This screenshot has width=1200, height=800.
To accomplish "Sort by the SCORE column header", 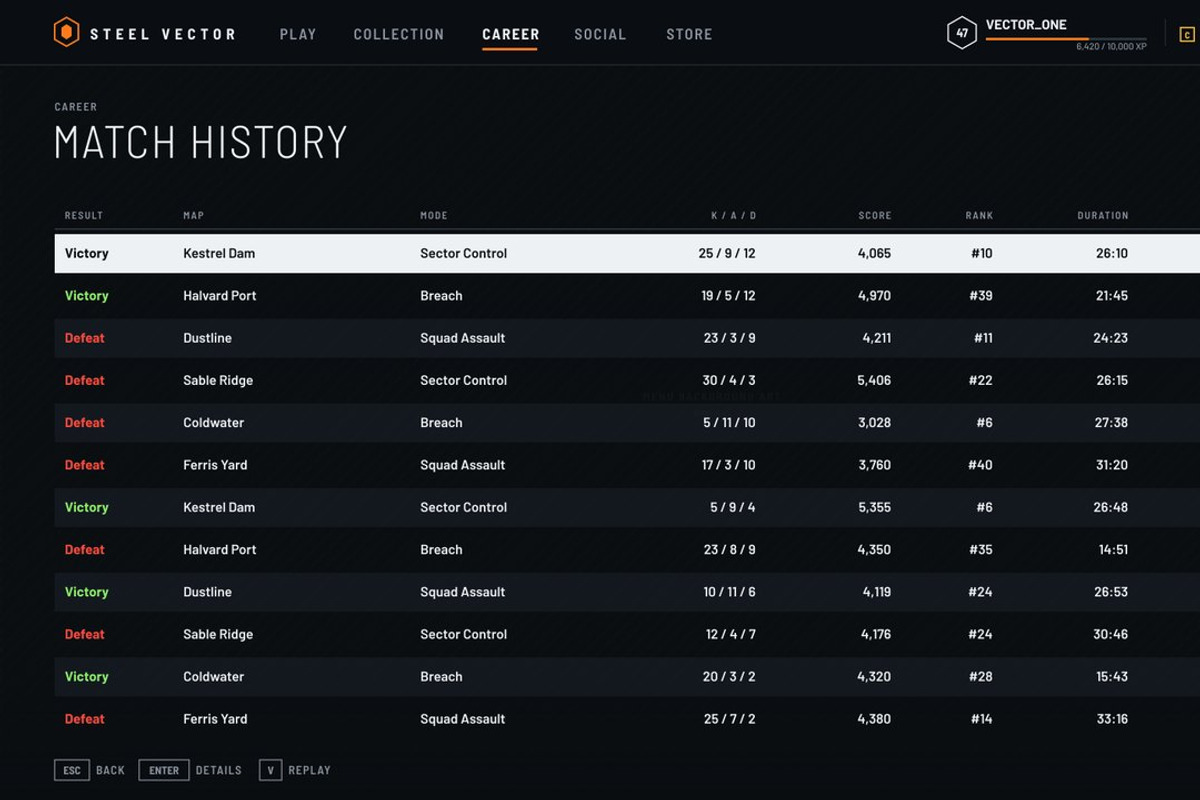I will click(874, 215).
